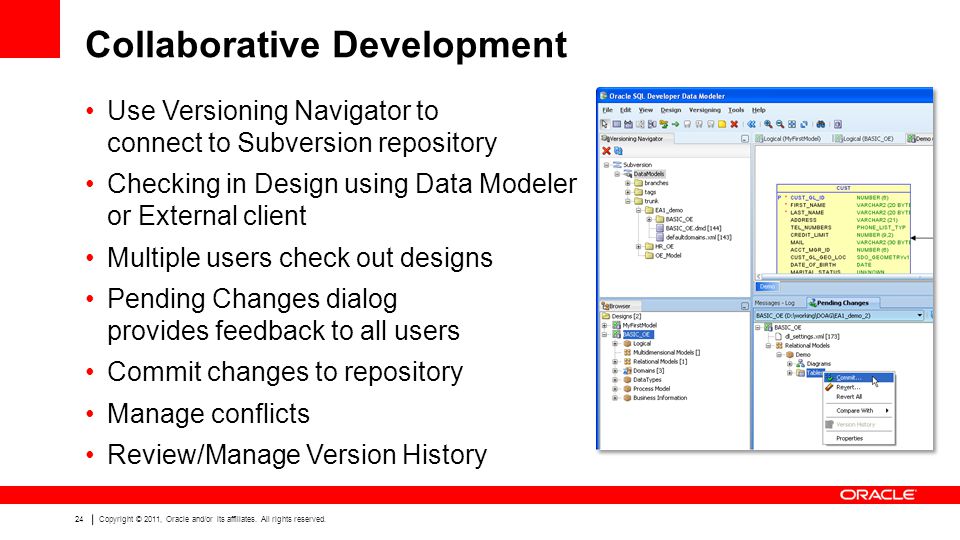Select DataModels repository node
Viewport: 960px width, 540px height.
(648, 174)
